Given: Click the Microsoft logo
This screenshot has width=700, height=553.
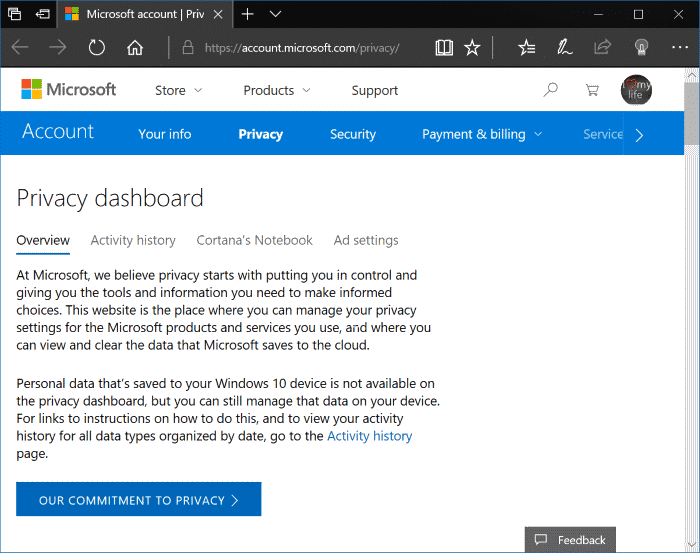Looking at the screenshot, I should point(68,89).
